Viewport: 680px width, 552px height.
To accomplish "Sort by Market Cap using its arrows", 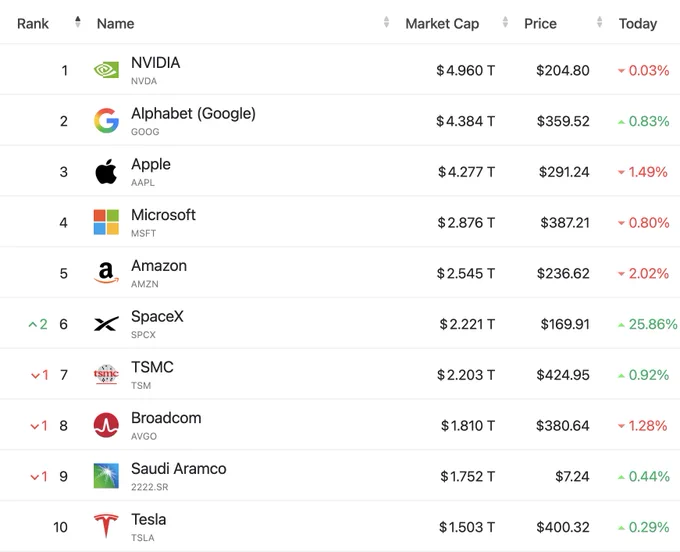I will [505, 22].
